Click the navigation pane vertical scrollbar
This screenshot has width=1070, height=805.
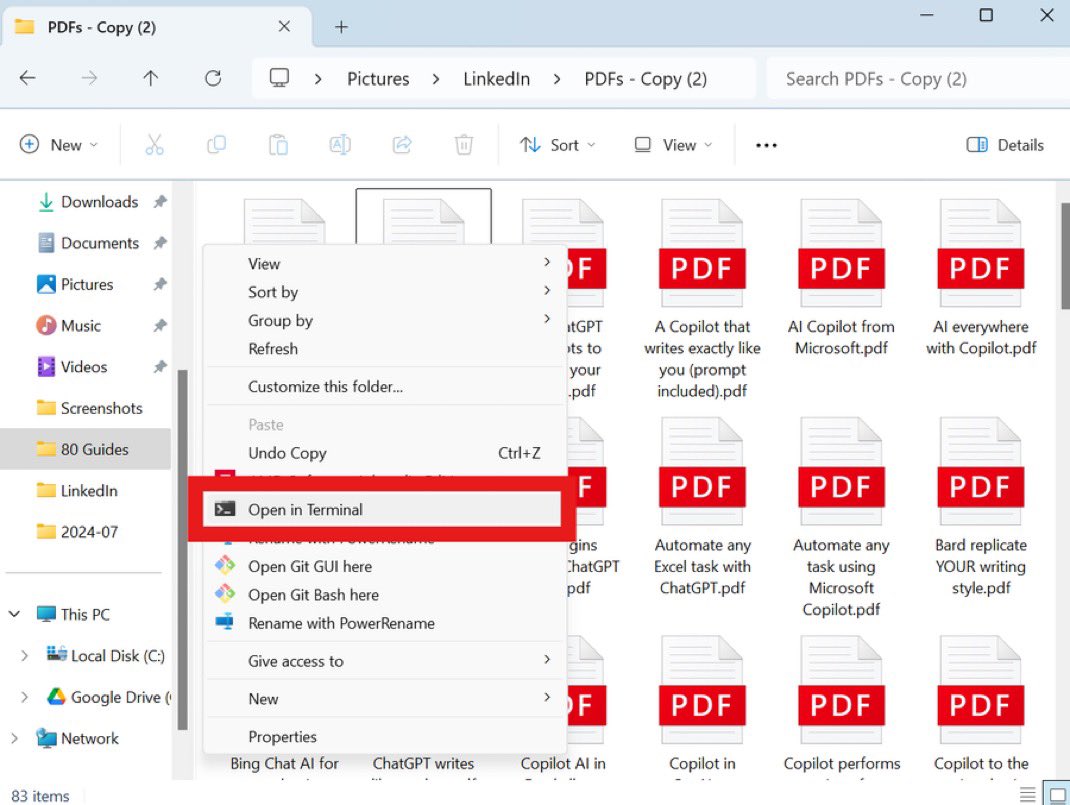point(182,549)
